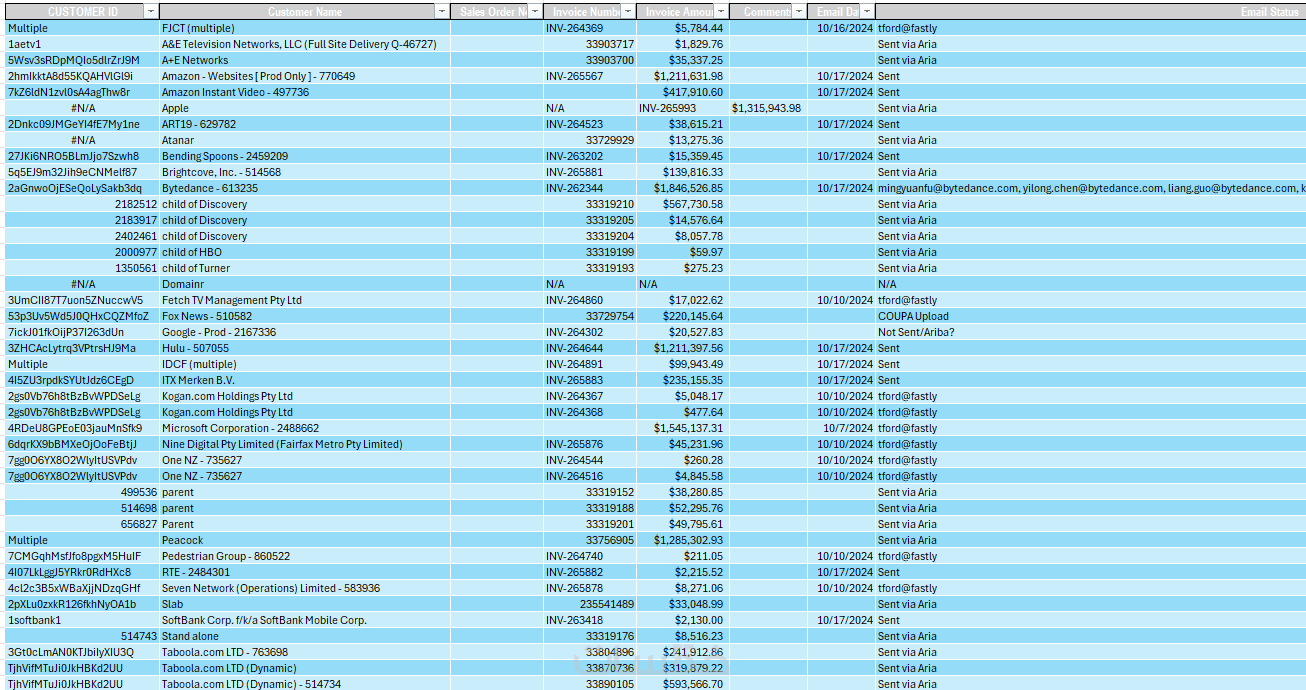This screenshot has height=690, width=1306.
Task: Click the 'IDCF (multiple)' cell
Action: click(305, 364)
